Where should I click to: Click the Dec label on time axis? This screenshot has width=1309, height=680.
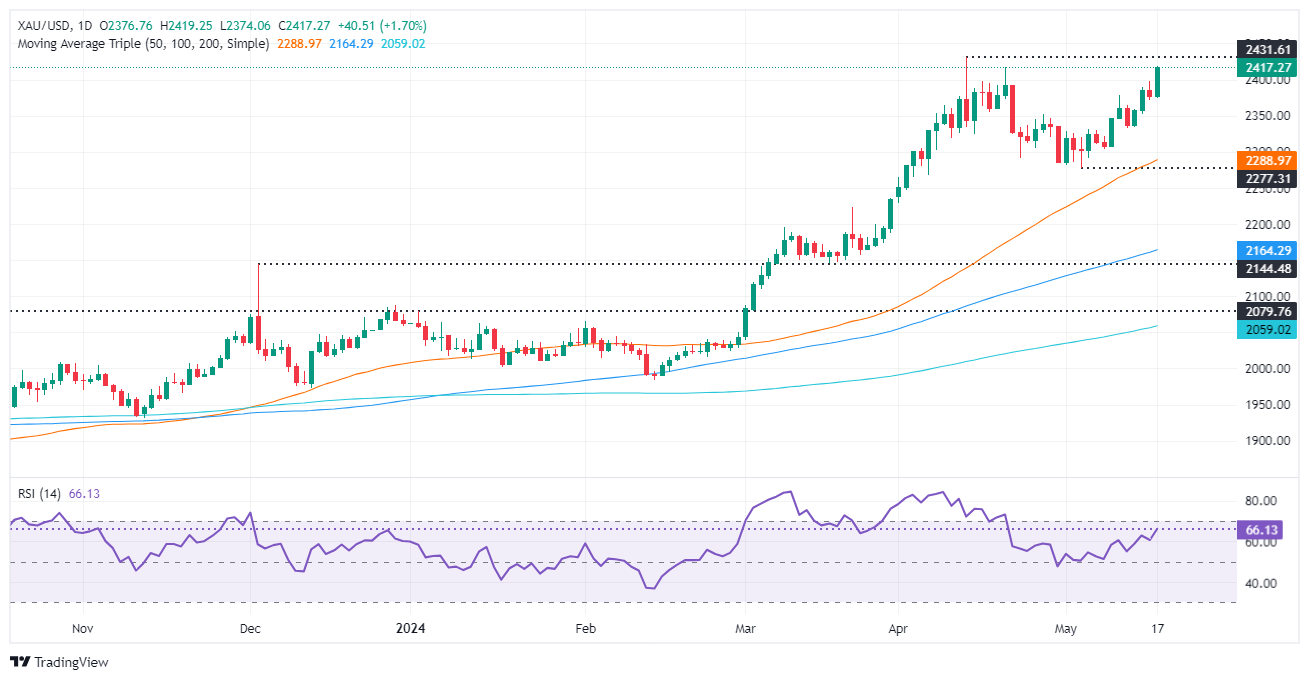click(x=250, y=629)
